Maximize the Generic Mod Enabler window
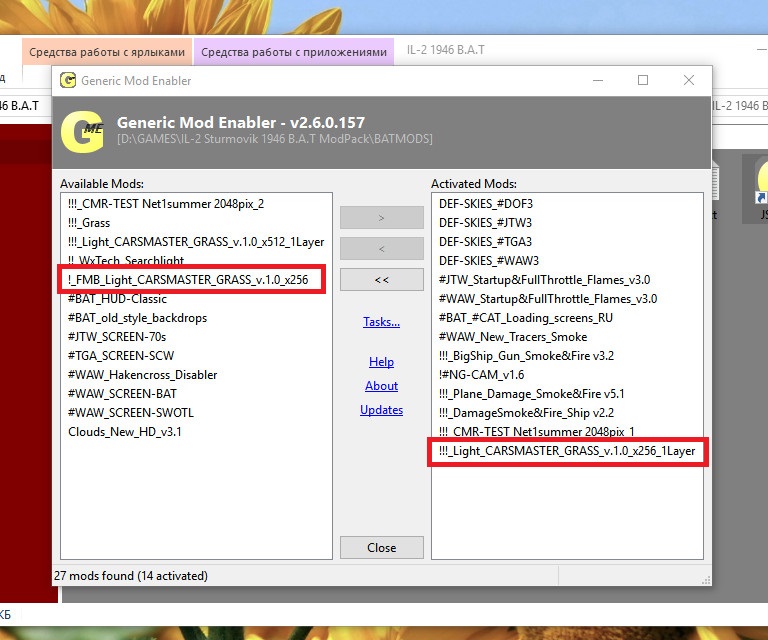The height and width of the screenshot is (640, 768). coord(643,80)
